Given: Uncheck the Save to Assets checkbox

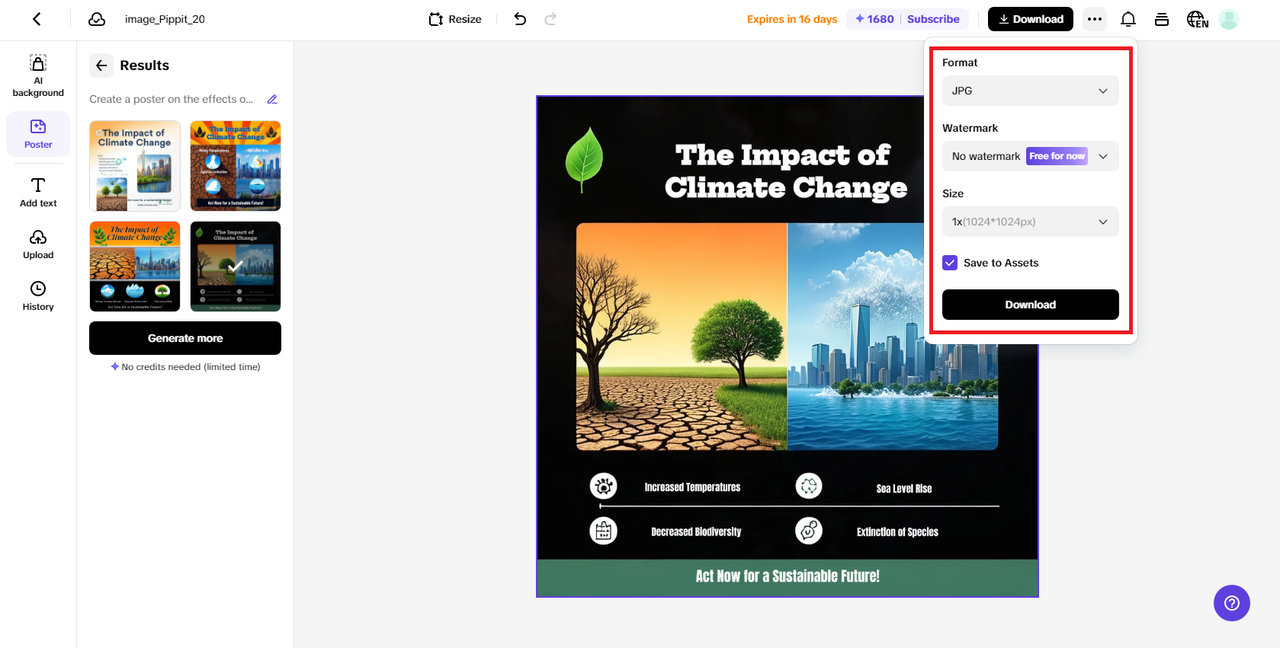Looking at the screenshot, I should pyautogui.click(x=950, y=263).
